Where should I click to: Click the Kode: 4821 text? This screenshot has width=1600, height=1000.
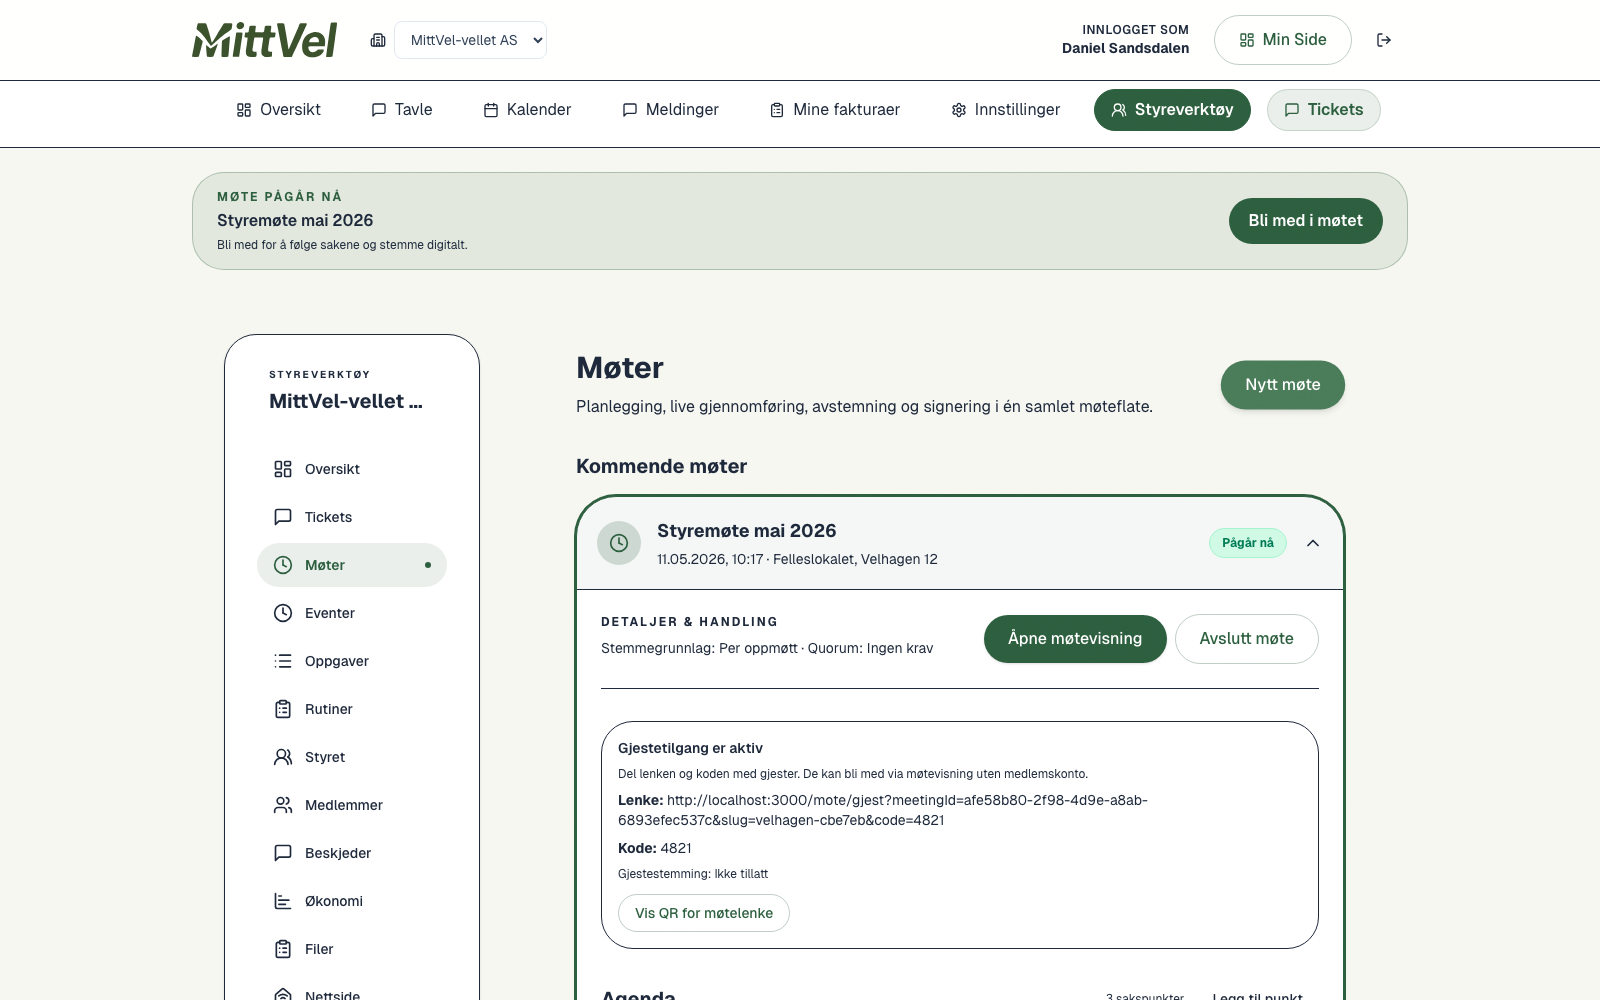655,848
